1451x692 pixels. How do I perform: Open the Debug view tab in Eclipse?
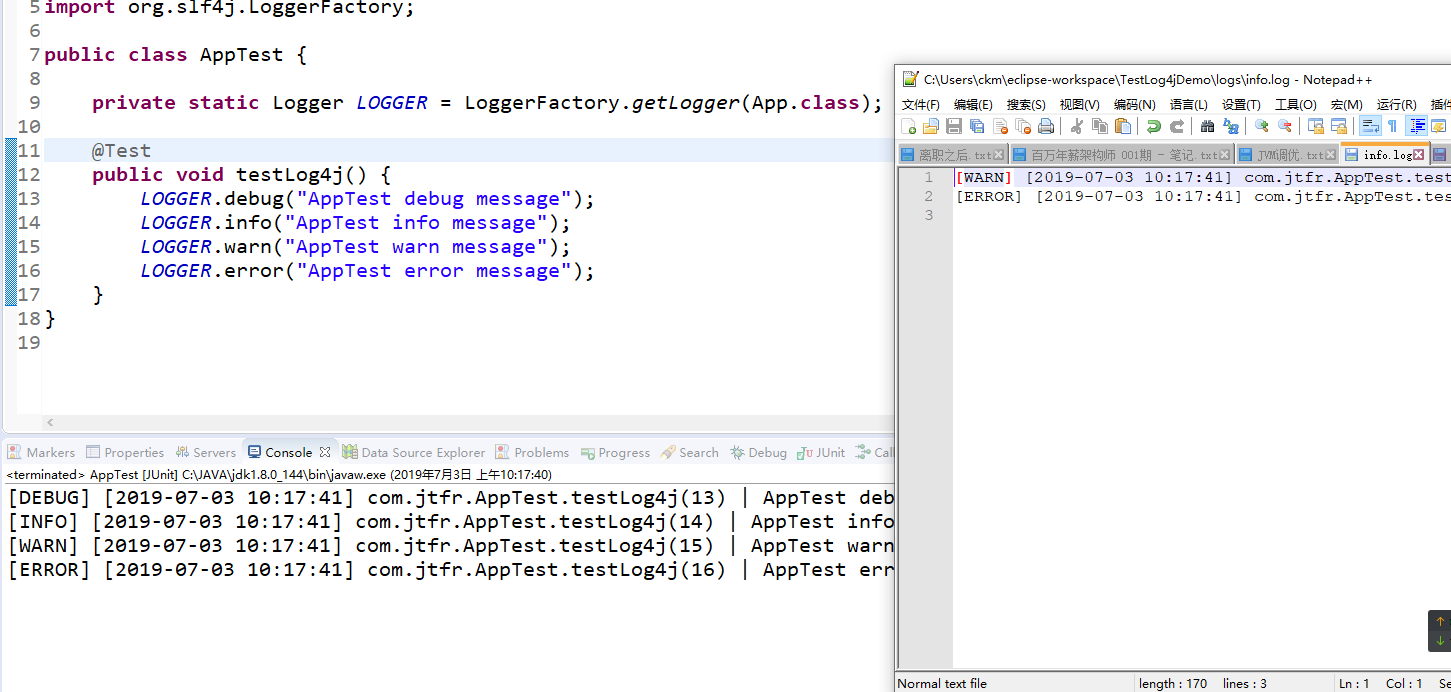point(758,452)
